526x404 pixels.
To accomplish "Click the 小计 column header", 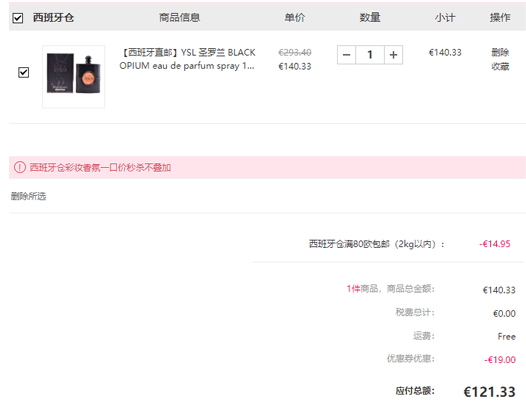I will click(445, 17).
